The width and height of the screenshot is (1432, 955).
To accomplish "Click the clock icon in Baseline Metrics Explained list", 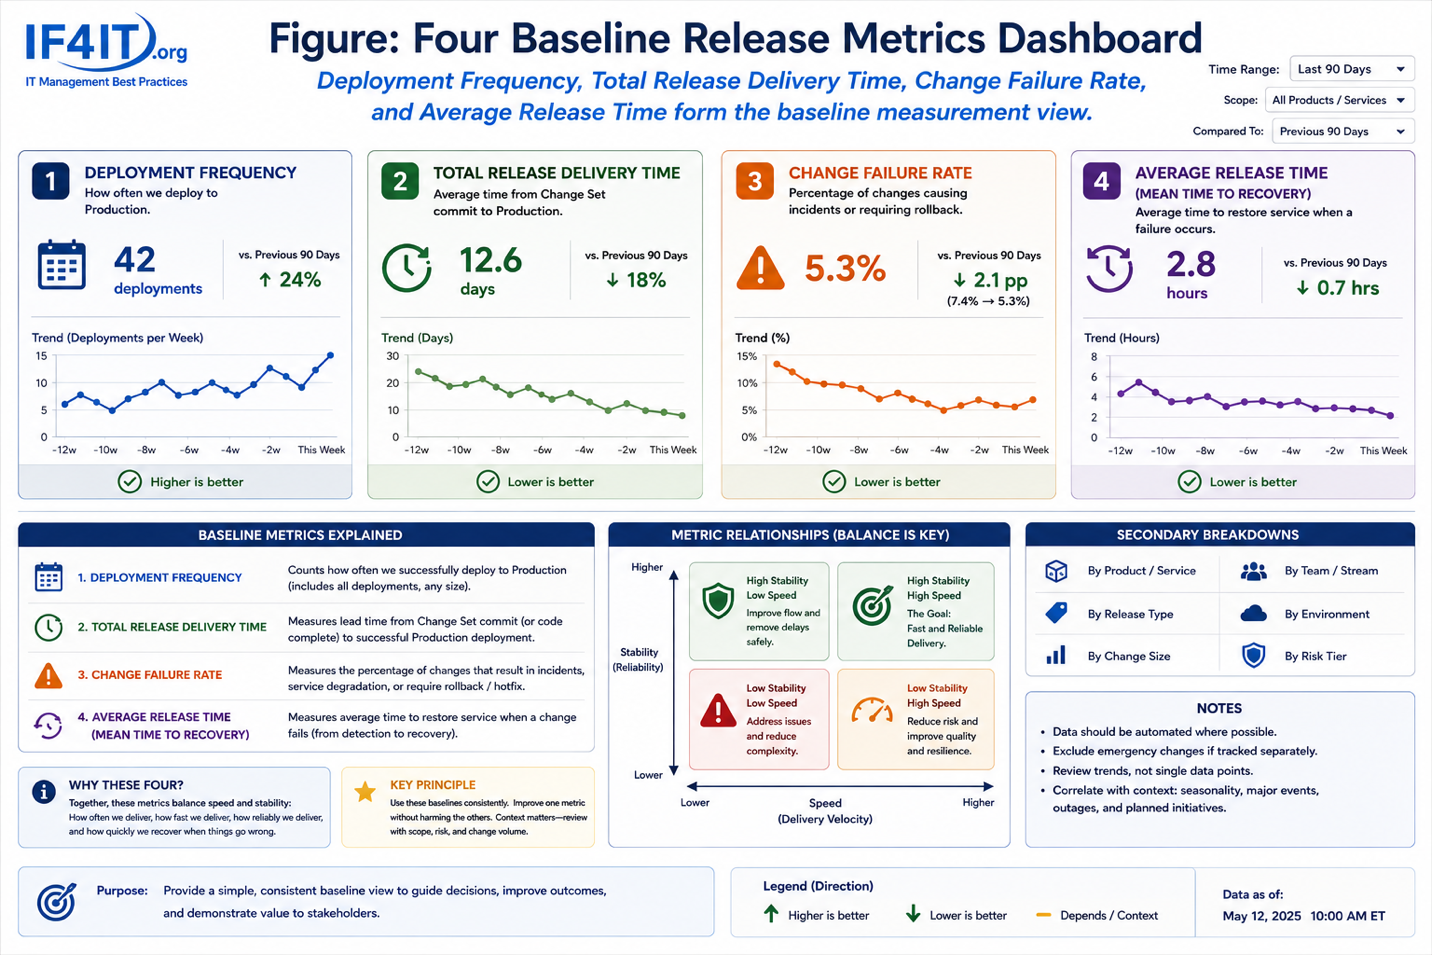I will coord(48,627).
